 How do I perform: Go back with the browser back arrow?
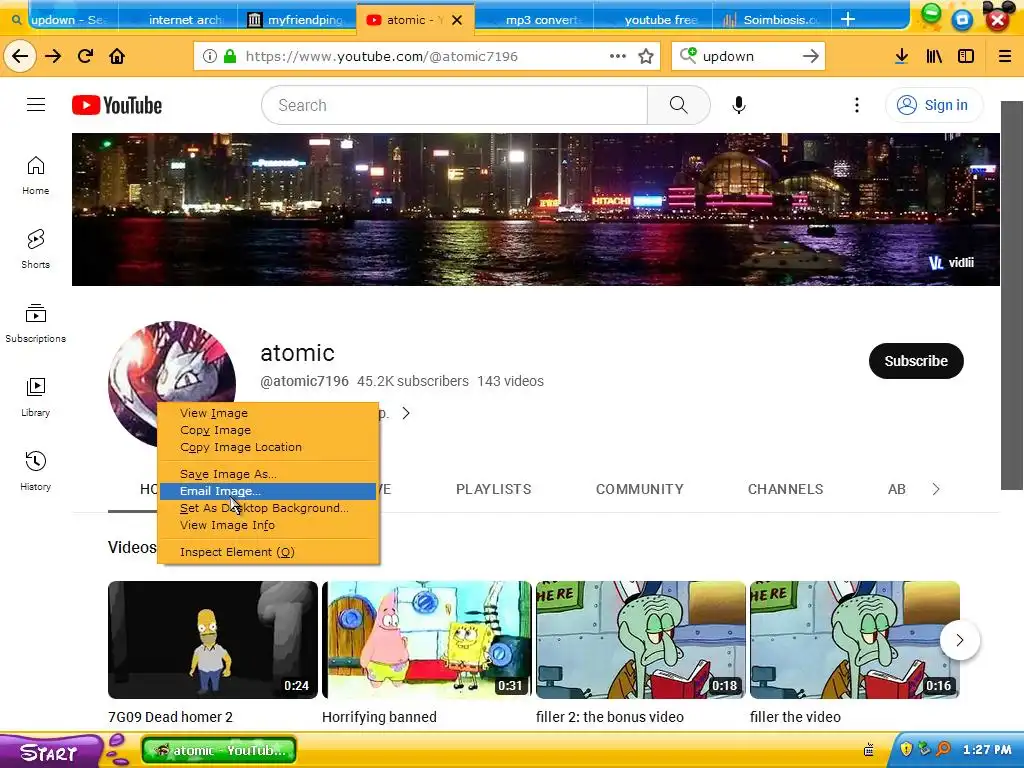point(20,56)
